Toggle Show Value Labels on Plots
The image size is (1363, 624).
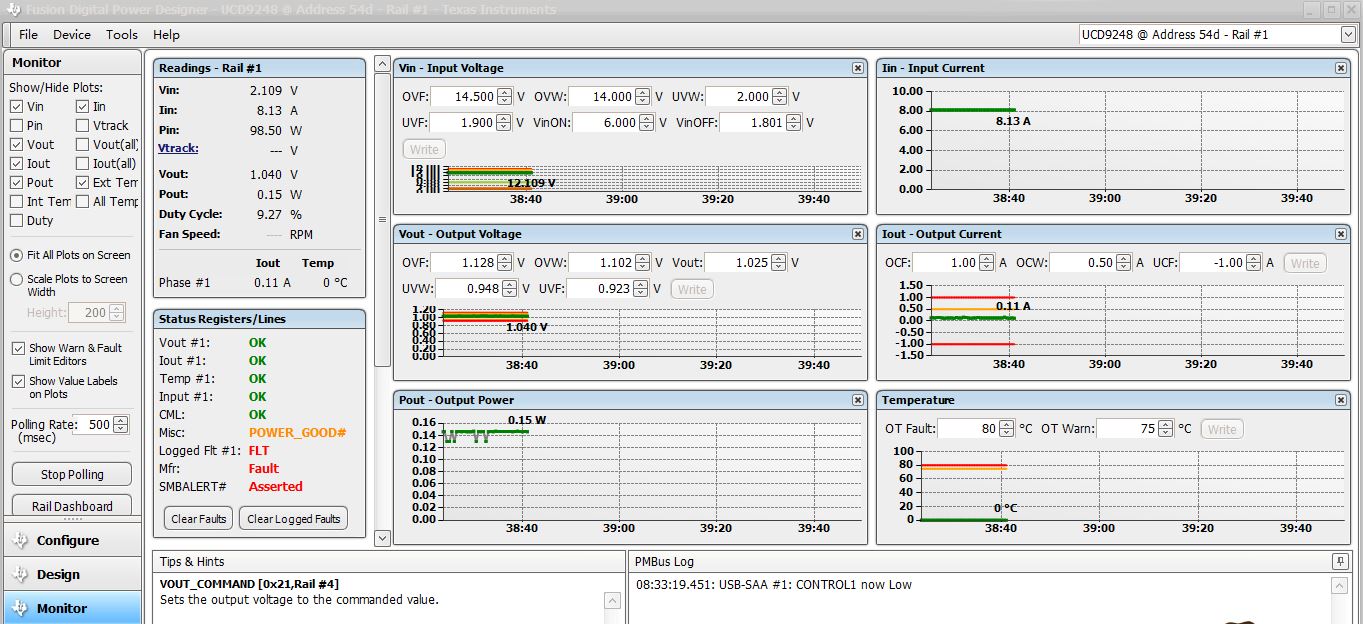pyautogui.click(x=18, y=381)
